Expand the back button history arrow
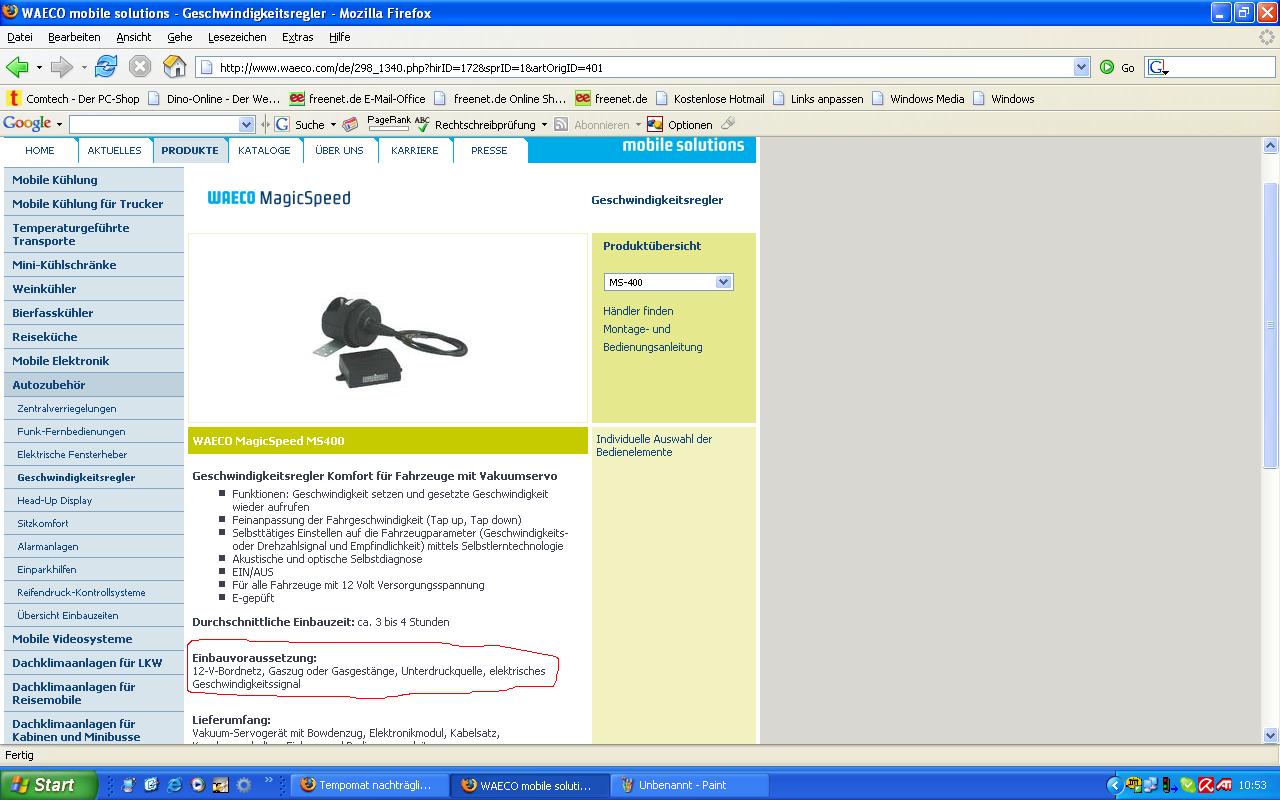Viewport: 1280px width, 800px height. [x=39, y=67]
